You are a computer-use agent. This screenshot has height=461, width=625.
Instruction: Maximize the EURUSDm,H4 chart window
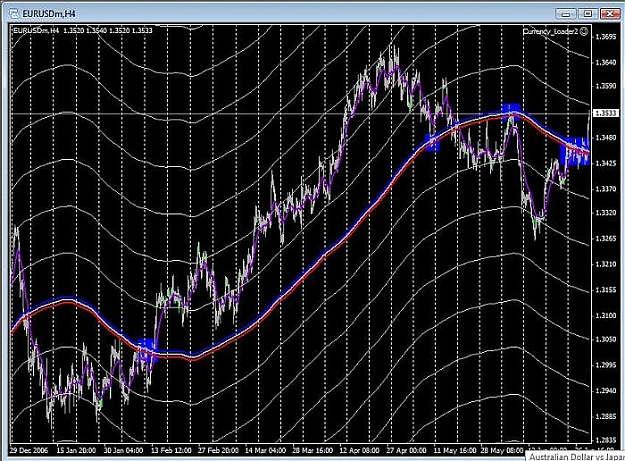click(x=588, y=14)
